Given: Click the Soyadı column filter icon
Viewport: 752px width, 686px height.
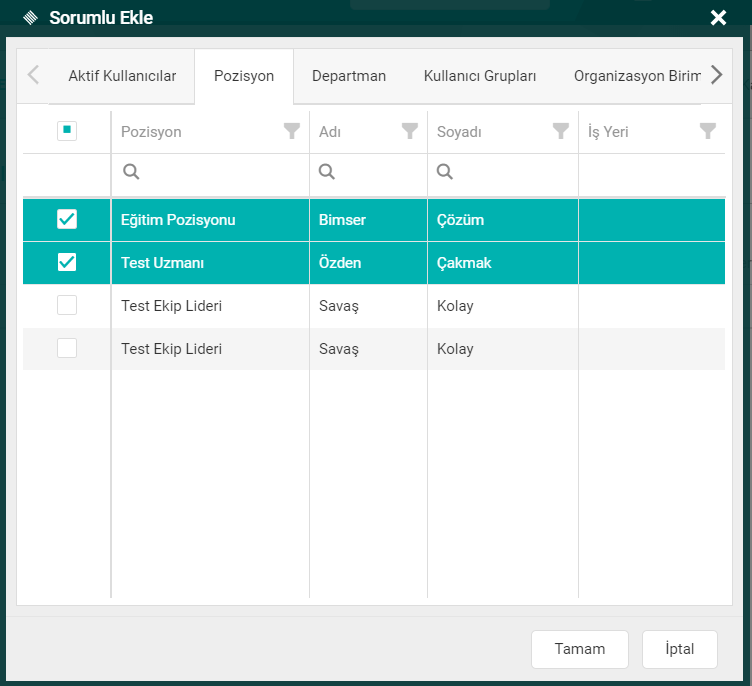Looking at the screenshot, I should (560, 131).
